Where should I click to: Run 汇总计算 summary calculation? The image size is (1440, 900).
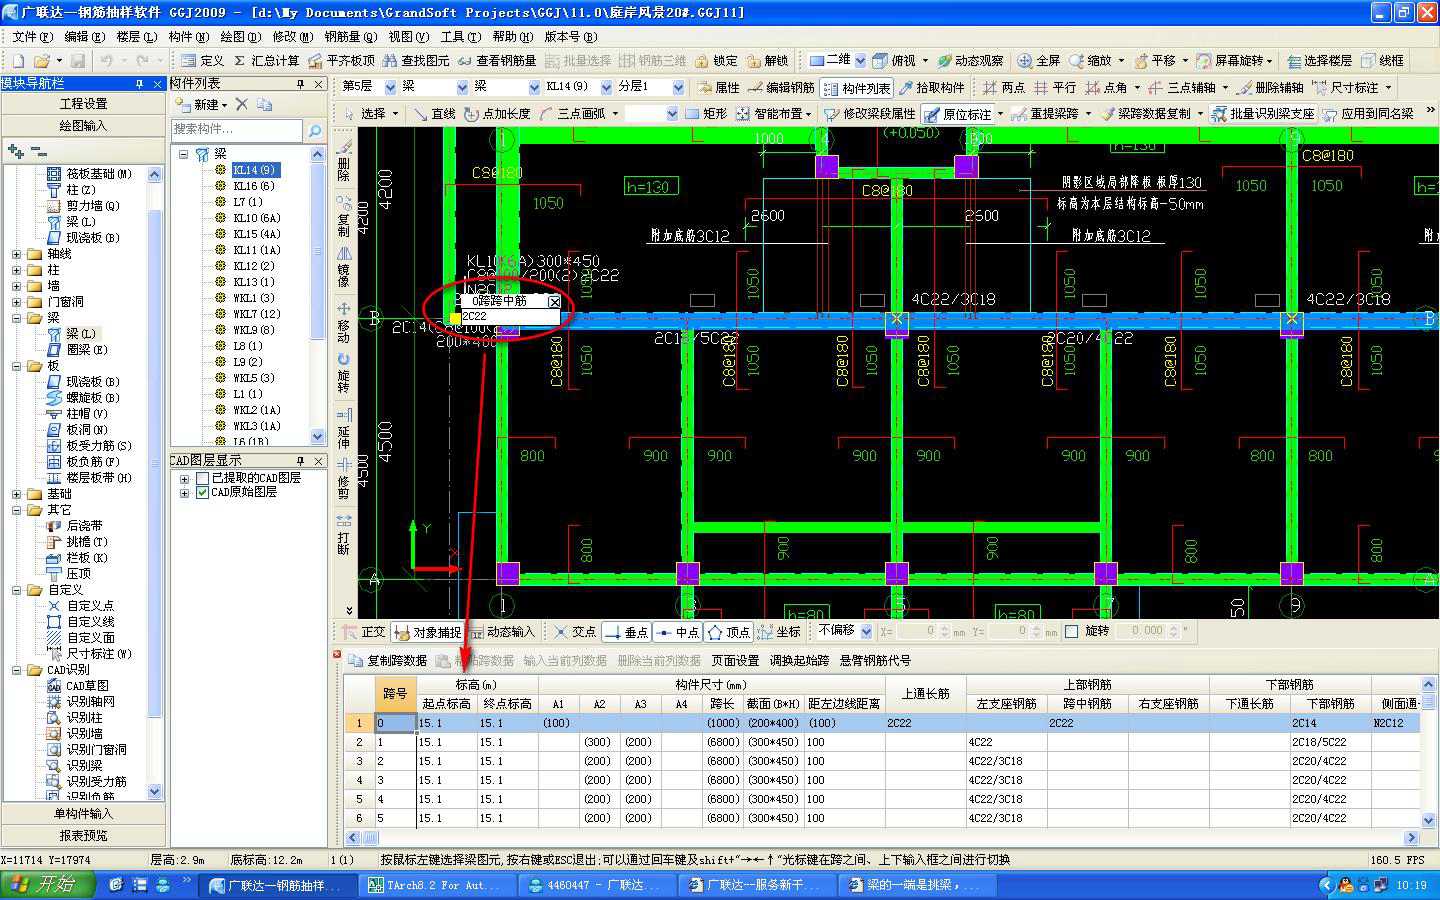(x=266, y=60)
